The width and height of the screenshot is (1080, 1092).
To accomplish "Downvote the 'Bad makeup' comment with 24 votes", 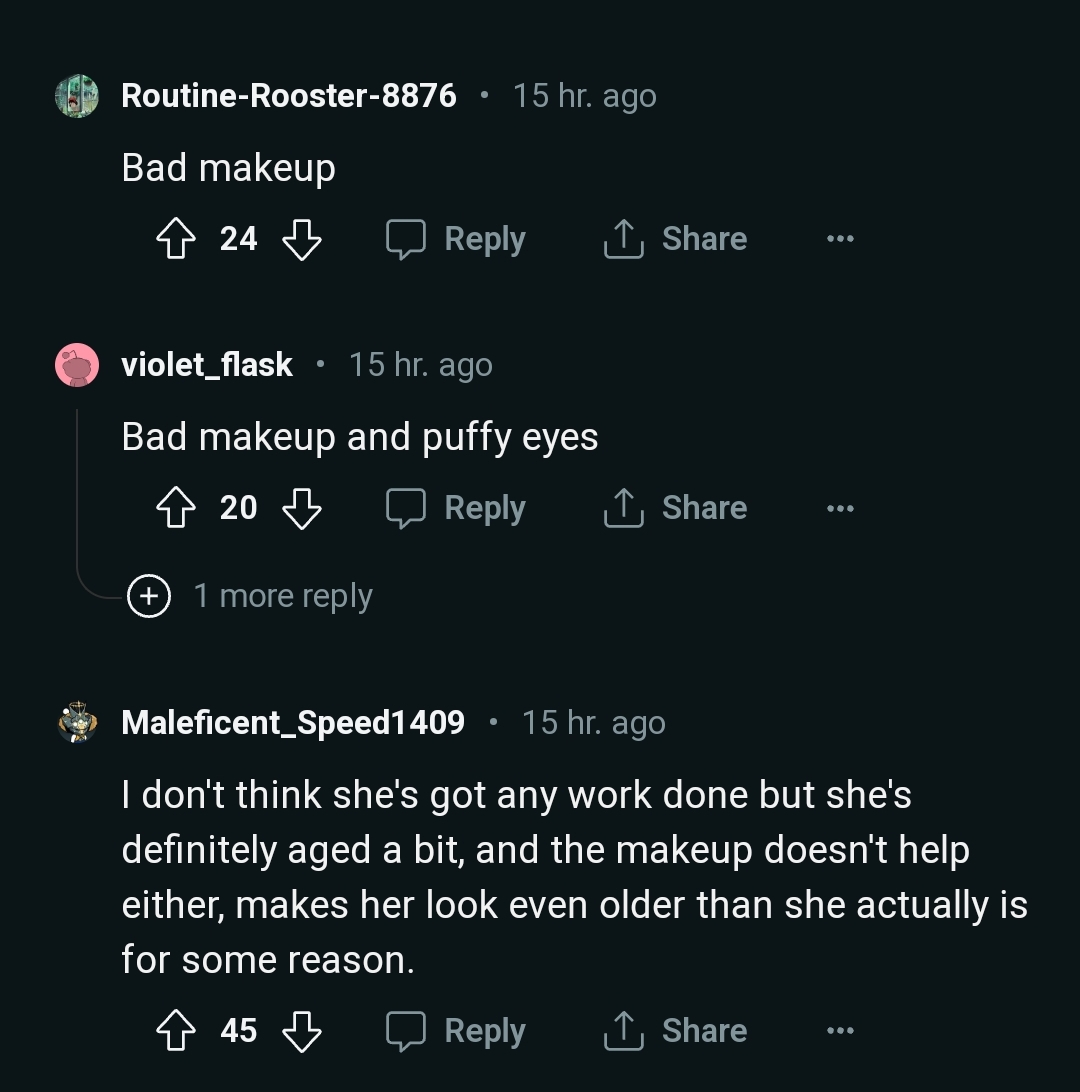I will (301, 239).
